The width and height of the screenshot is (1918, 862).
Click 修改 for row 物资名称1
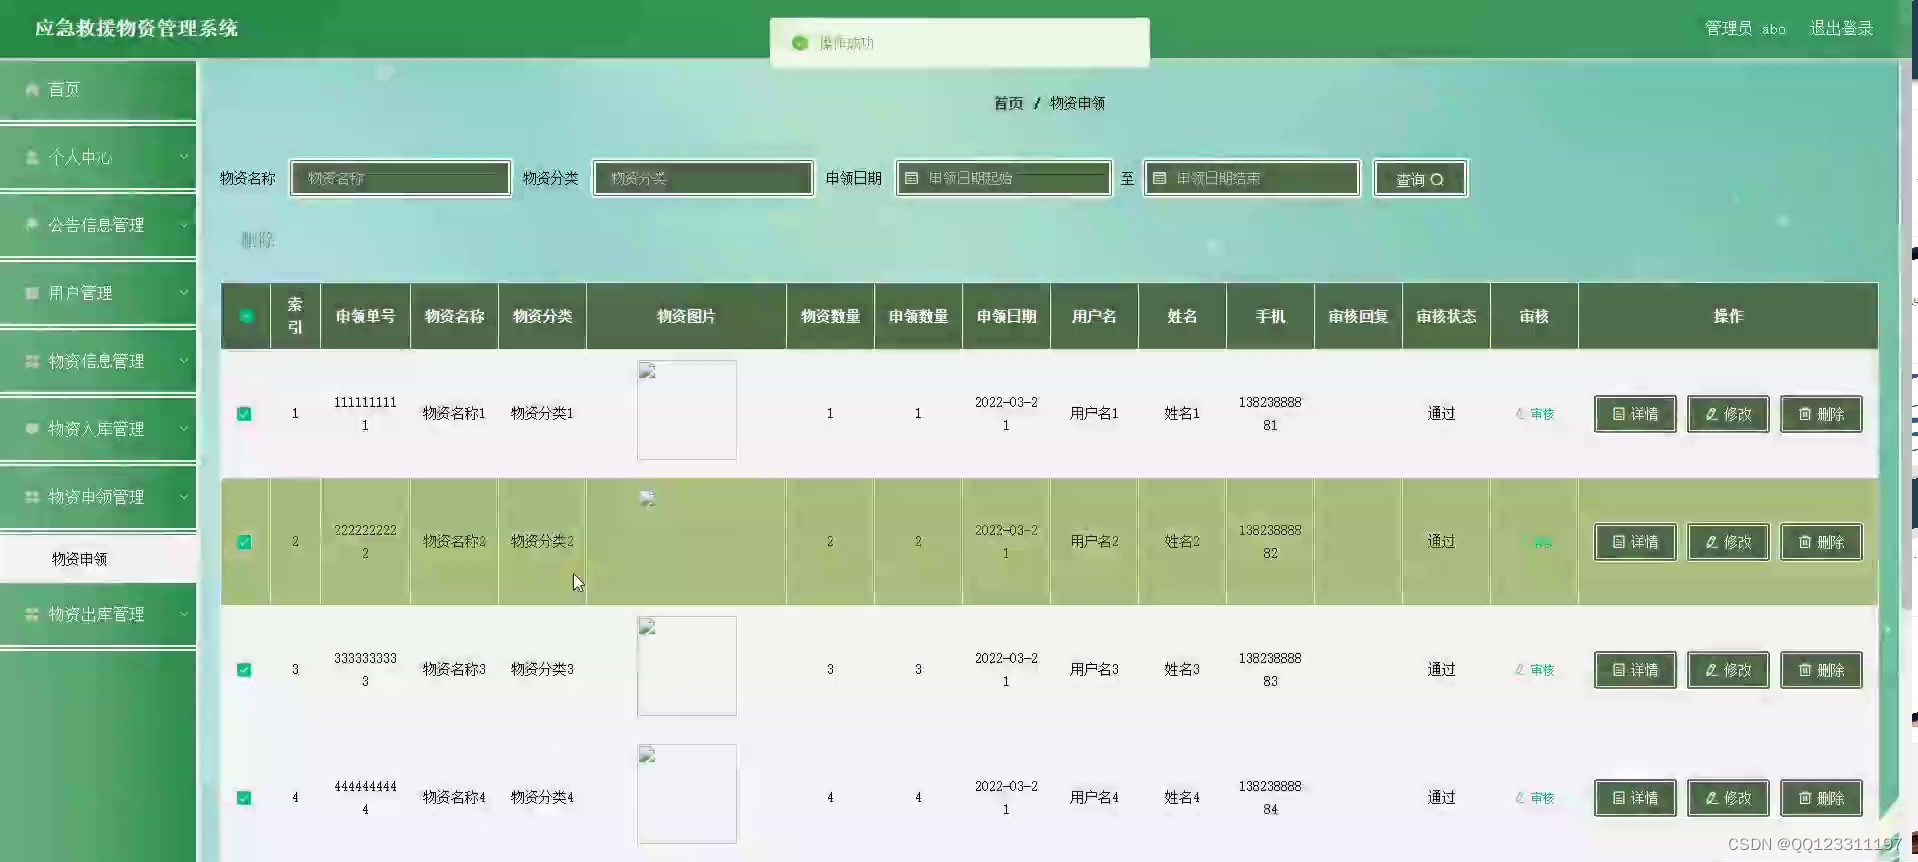click(1728, 414)
